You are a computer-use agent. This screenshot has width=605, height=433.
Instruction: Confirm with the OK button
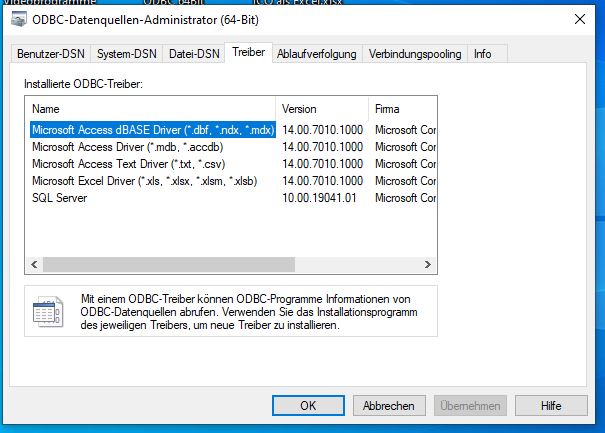pos(308,406)
